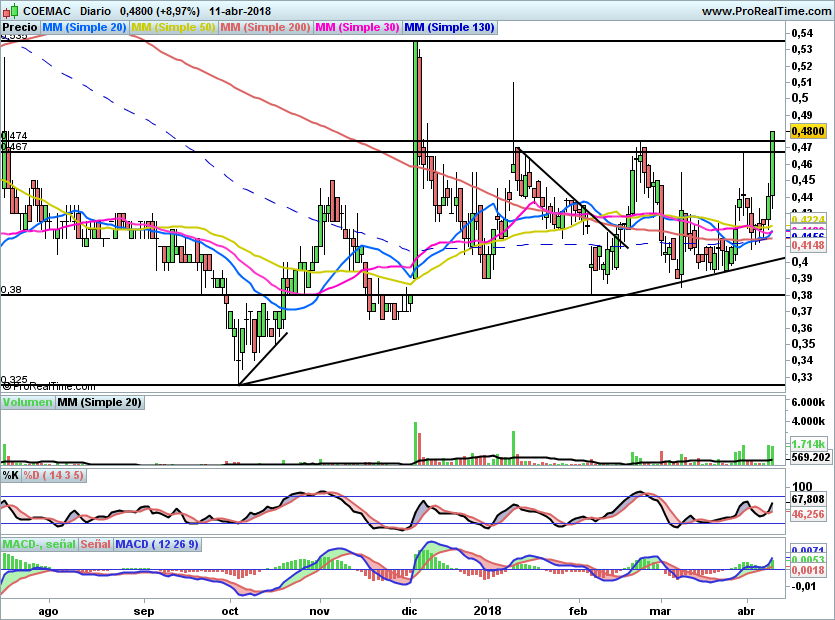
Task: Click the 11-abr-2018 date text
Action: (240, 11)
